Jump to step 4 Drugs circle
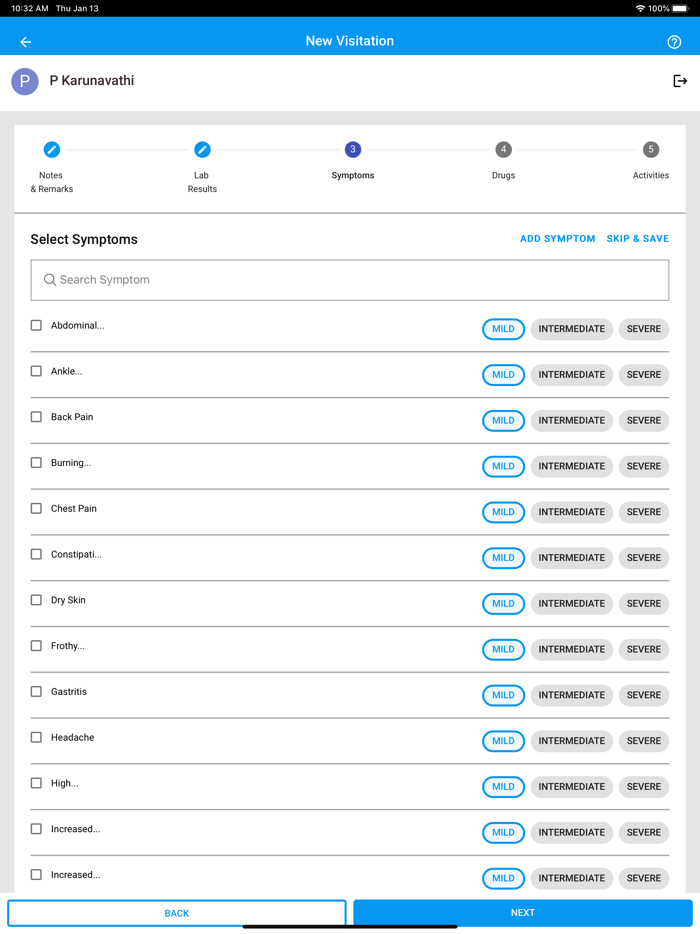The width and height of the screenshot is (700, 934). tap(503, 150)
